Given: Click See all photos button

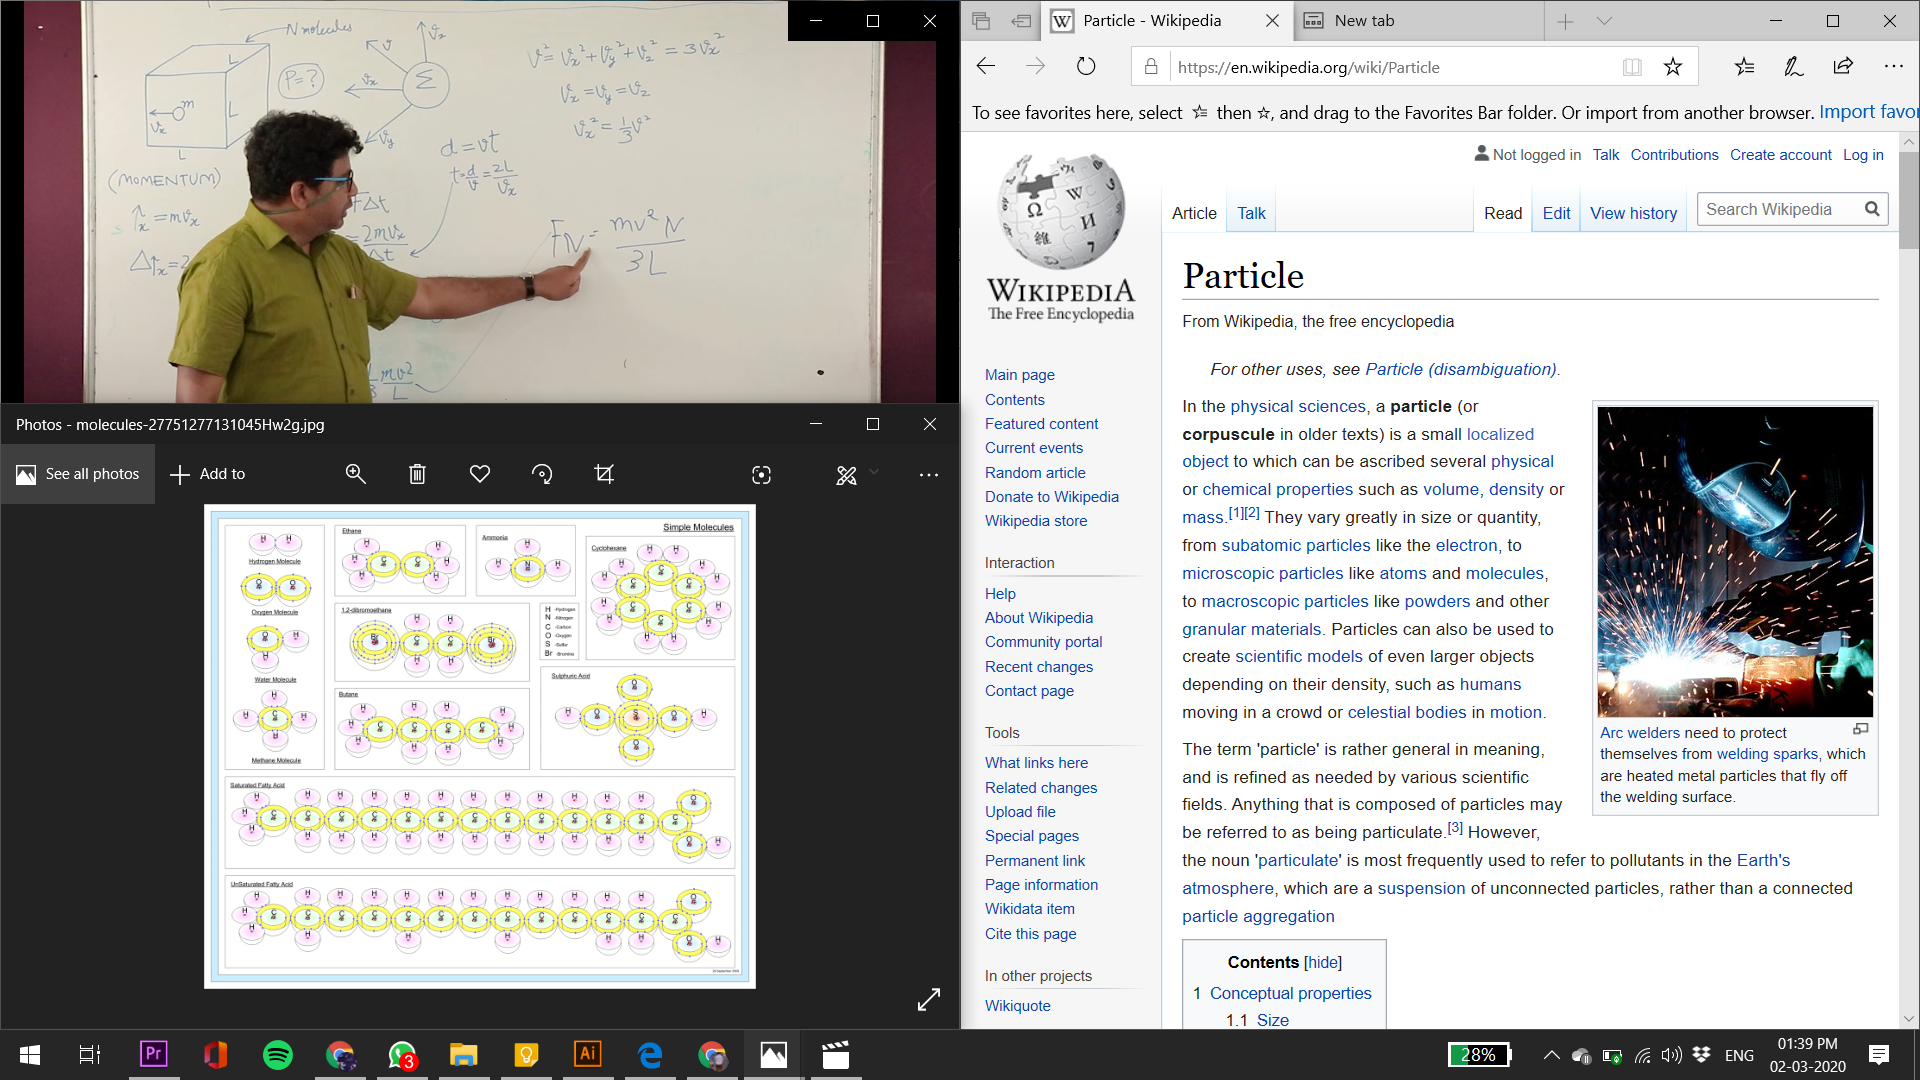Looking at the screenshot, I should point(78,474).
